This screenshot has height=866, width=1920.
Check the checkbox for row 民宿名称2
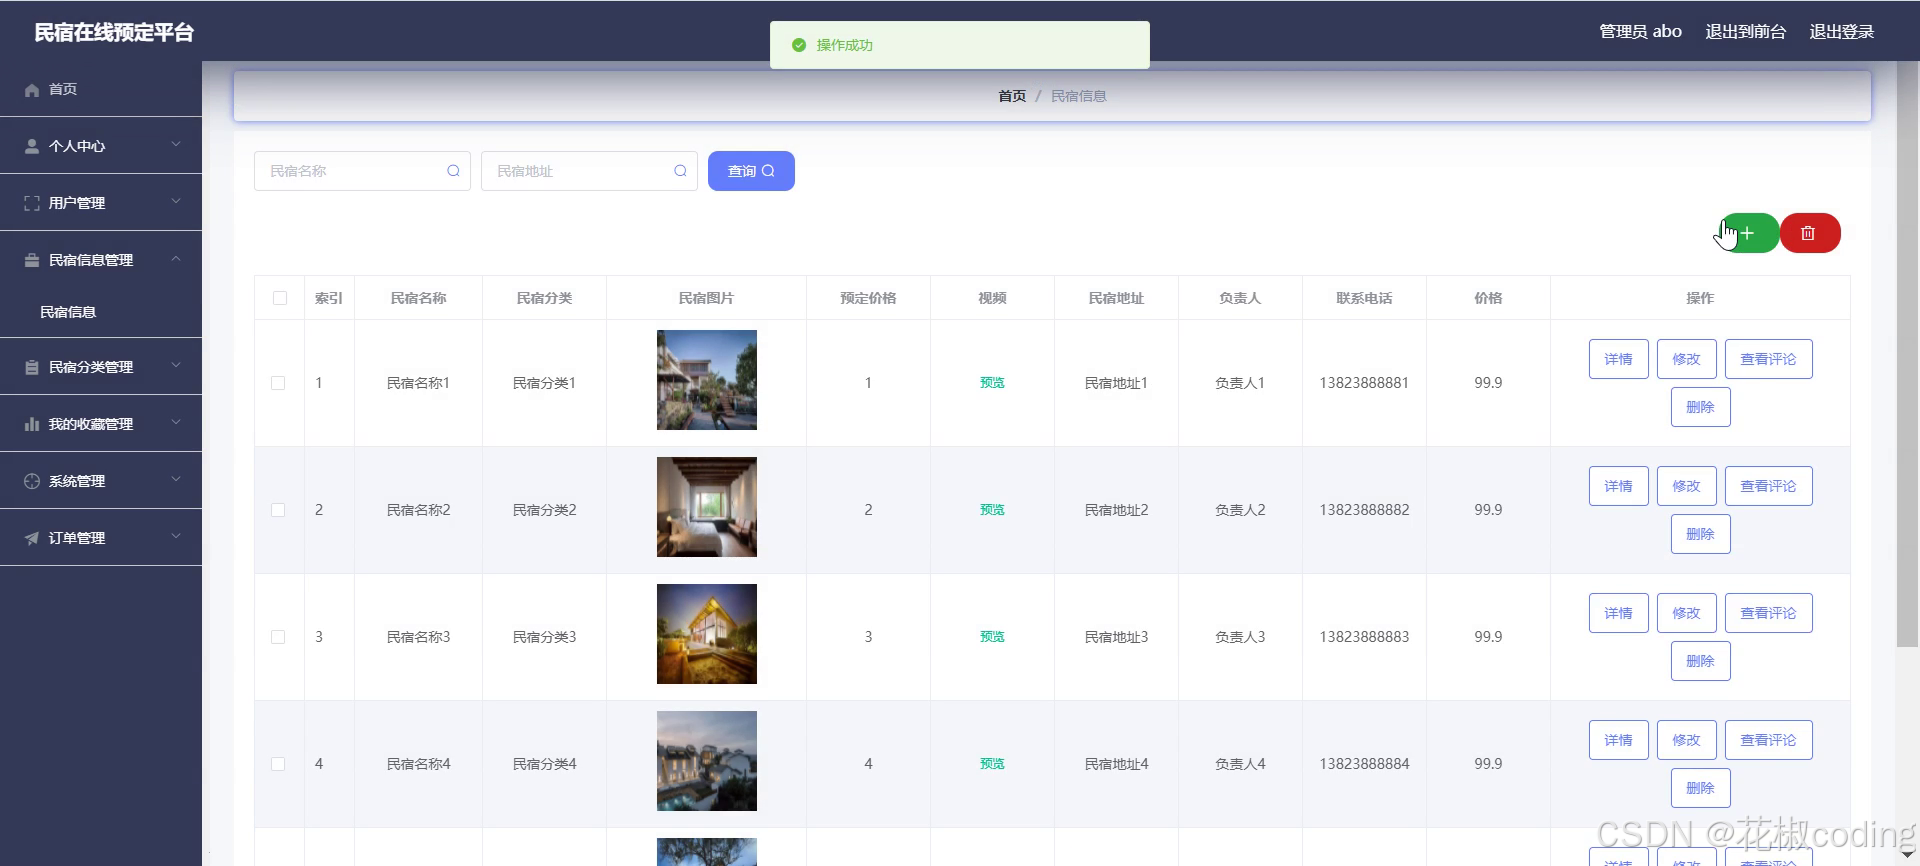point(278,510)
